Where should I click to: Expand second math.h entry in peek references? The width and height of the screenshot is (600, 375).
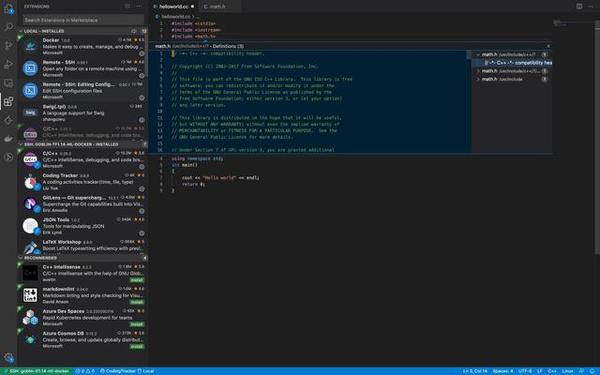click(x=478, y=71)
